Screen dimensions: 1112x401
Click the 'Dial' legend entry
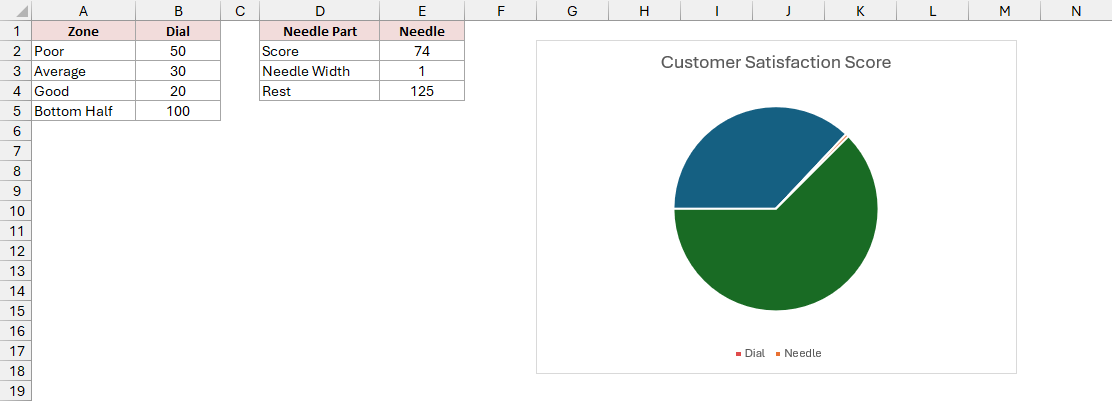[x=750, y=353]
